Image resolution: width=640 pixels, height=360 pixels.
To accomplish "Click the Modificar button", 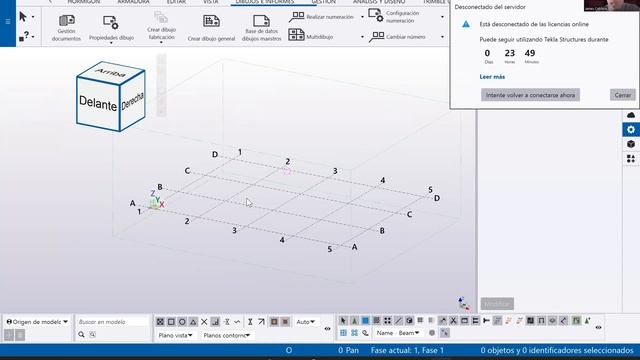I will tap(497, 304).
